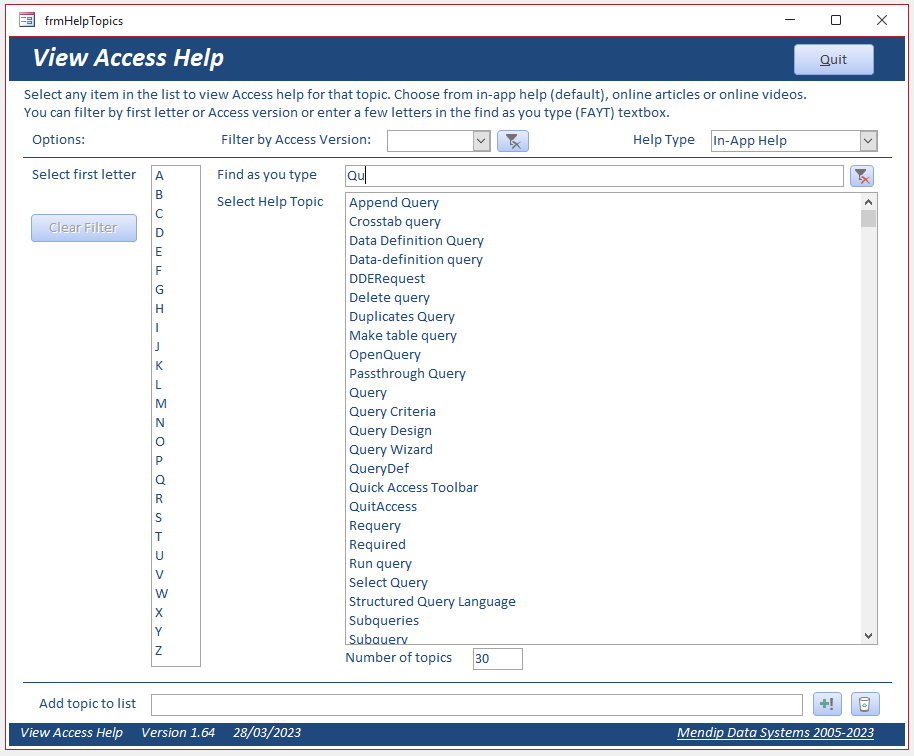
Task: Click scroll down arrow of topic list
Action: point(869,636)
